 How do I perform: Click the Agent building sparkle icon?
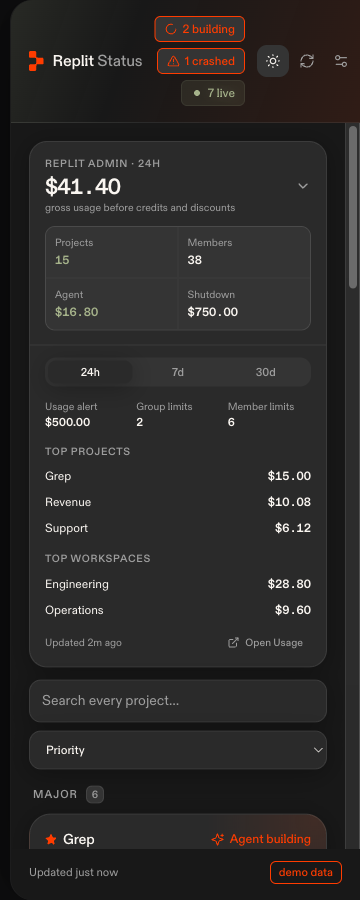point(218,839)
